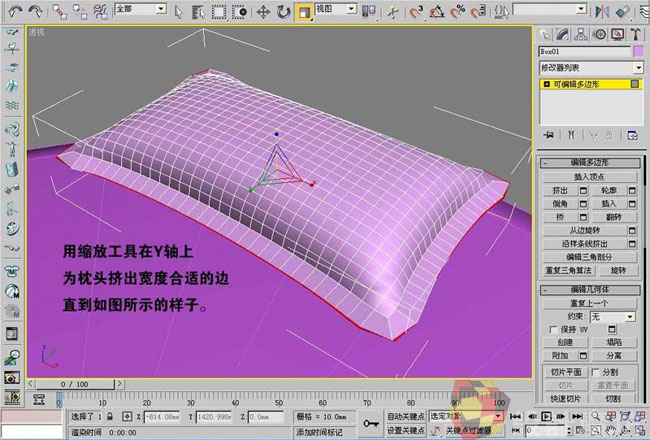Activate the Select and Move tool
The image size is (650, 440).
pyautogui.click(x=263, y=12)
